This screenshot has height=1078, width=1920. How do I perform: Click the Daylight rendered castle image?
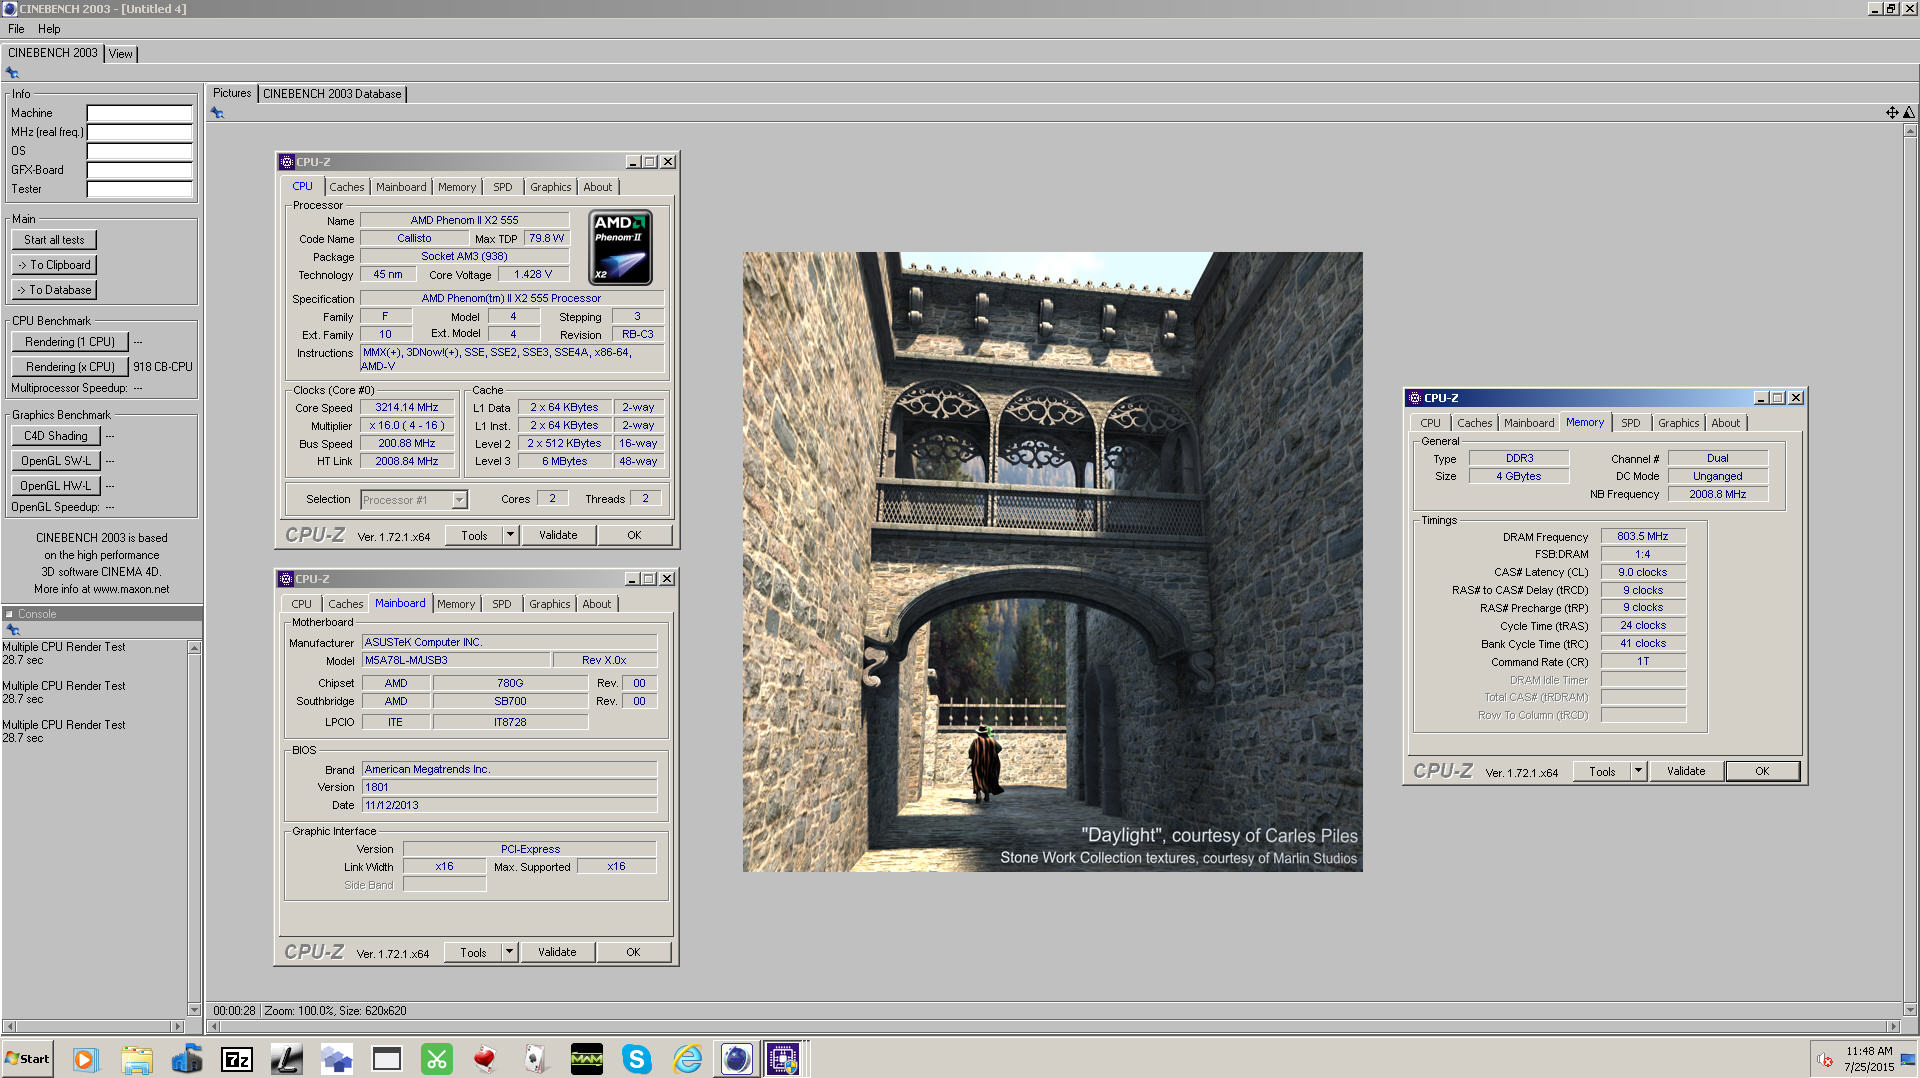tap(1052, 562)
